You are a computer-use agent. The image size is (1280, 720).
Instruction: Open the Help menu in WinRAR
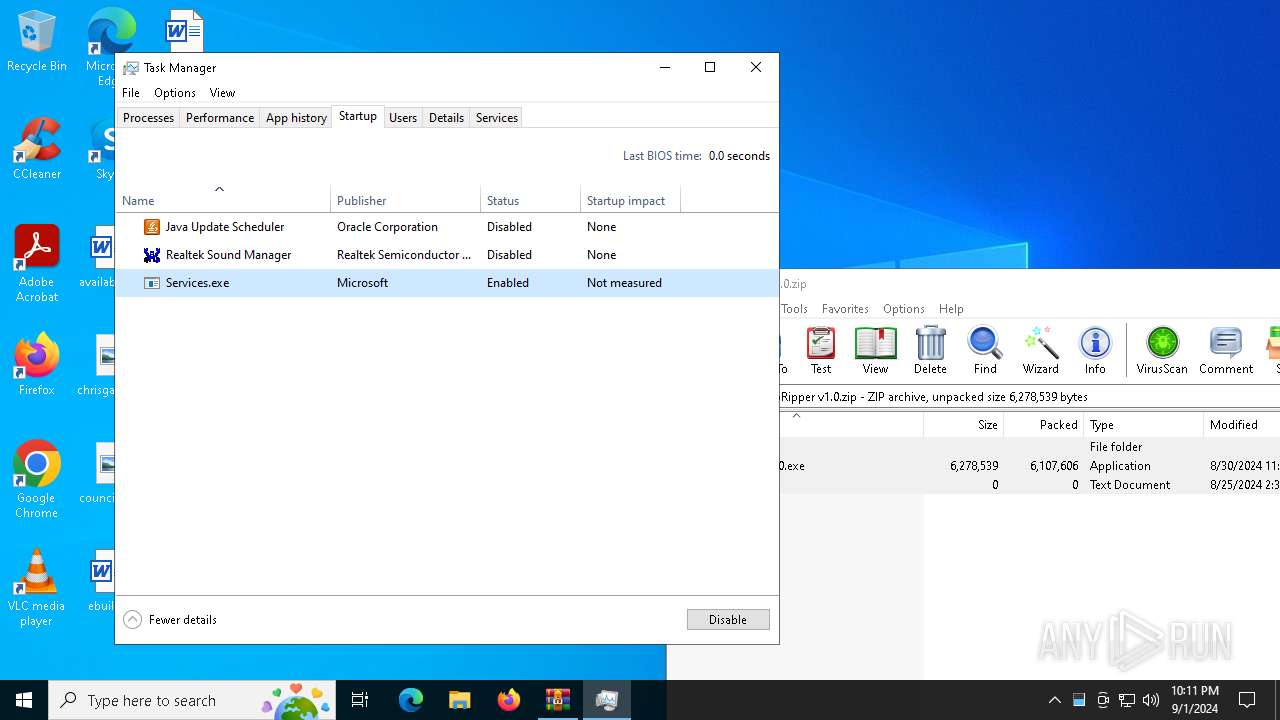click(x=951, y=309)
